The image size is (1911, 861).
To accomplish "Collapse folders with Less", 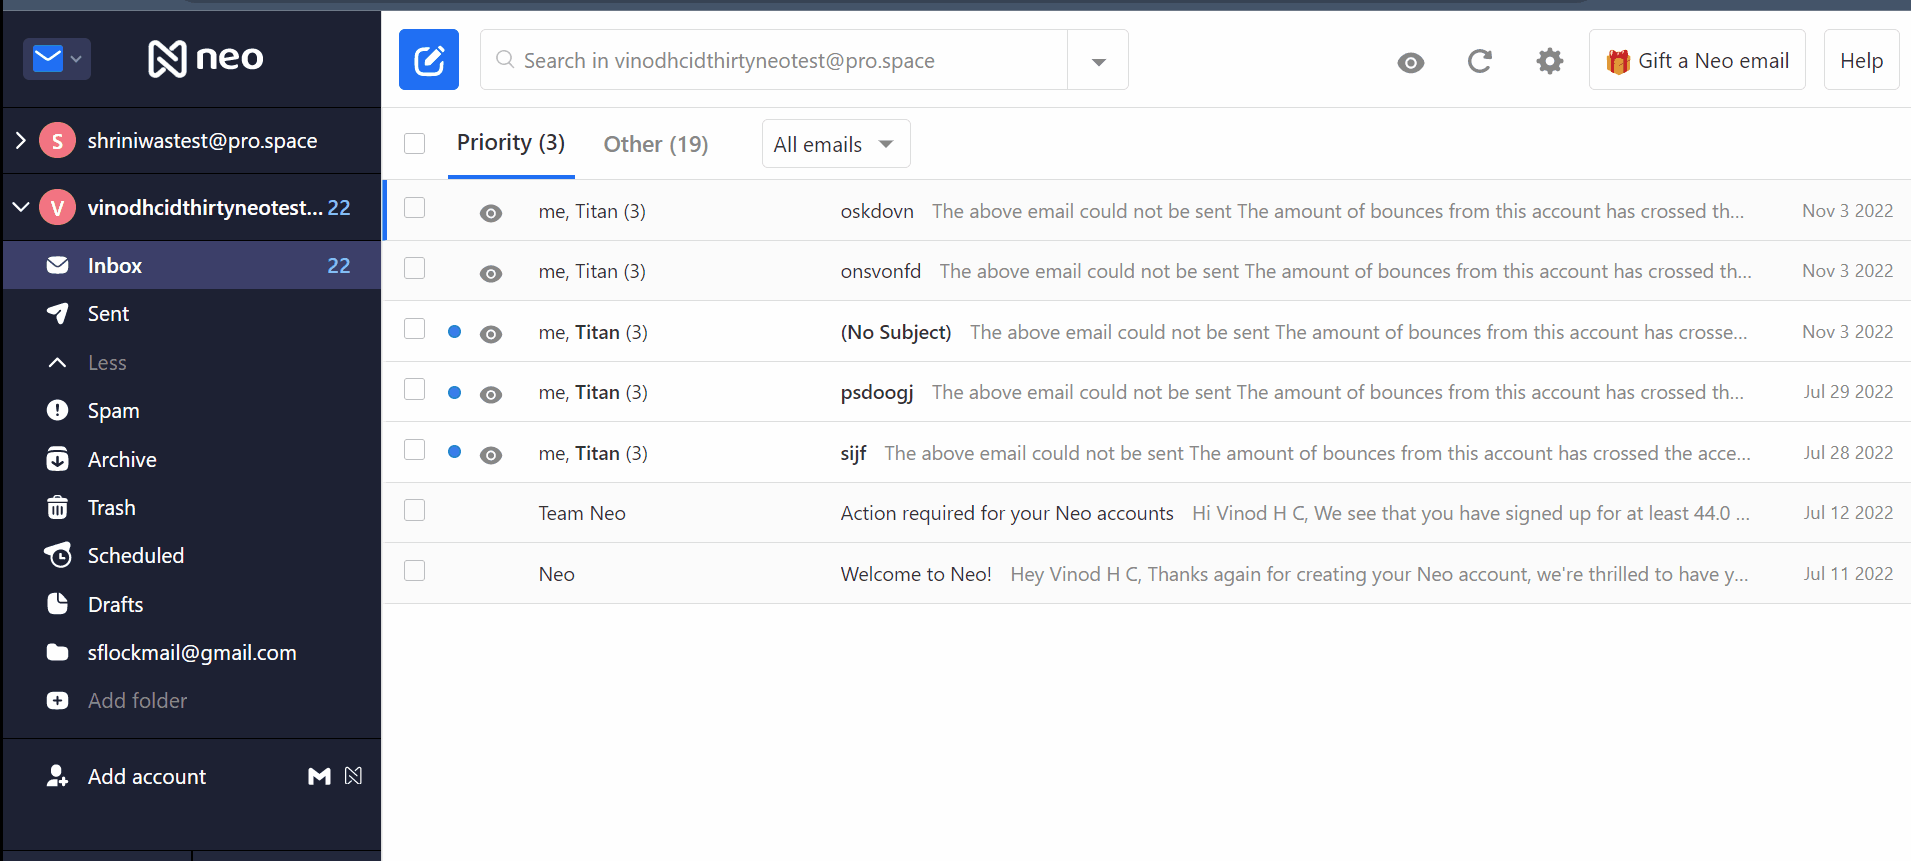I will [x=106, y=362].
